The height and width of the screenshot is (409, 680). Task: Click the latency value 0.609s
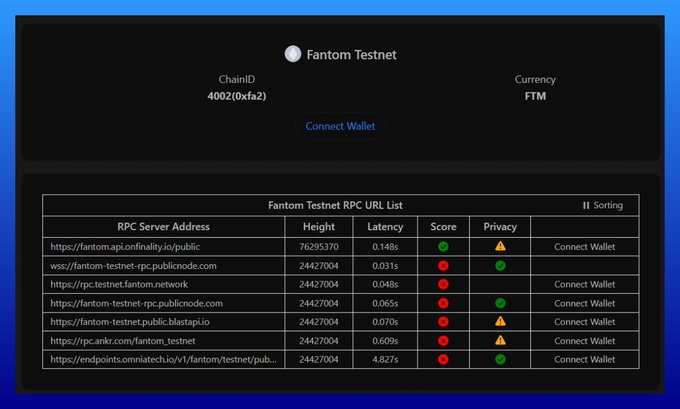[x=385, y=341]
